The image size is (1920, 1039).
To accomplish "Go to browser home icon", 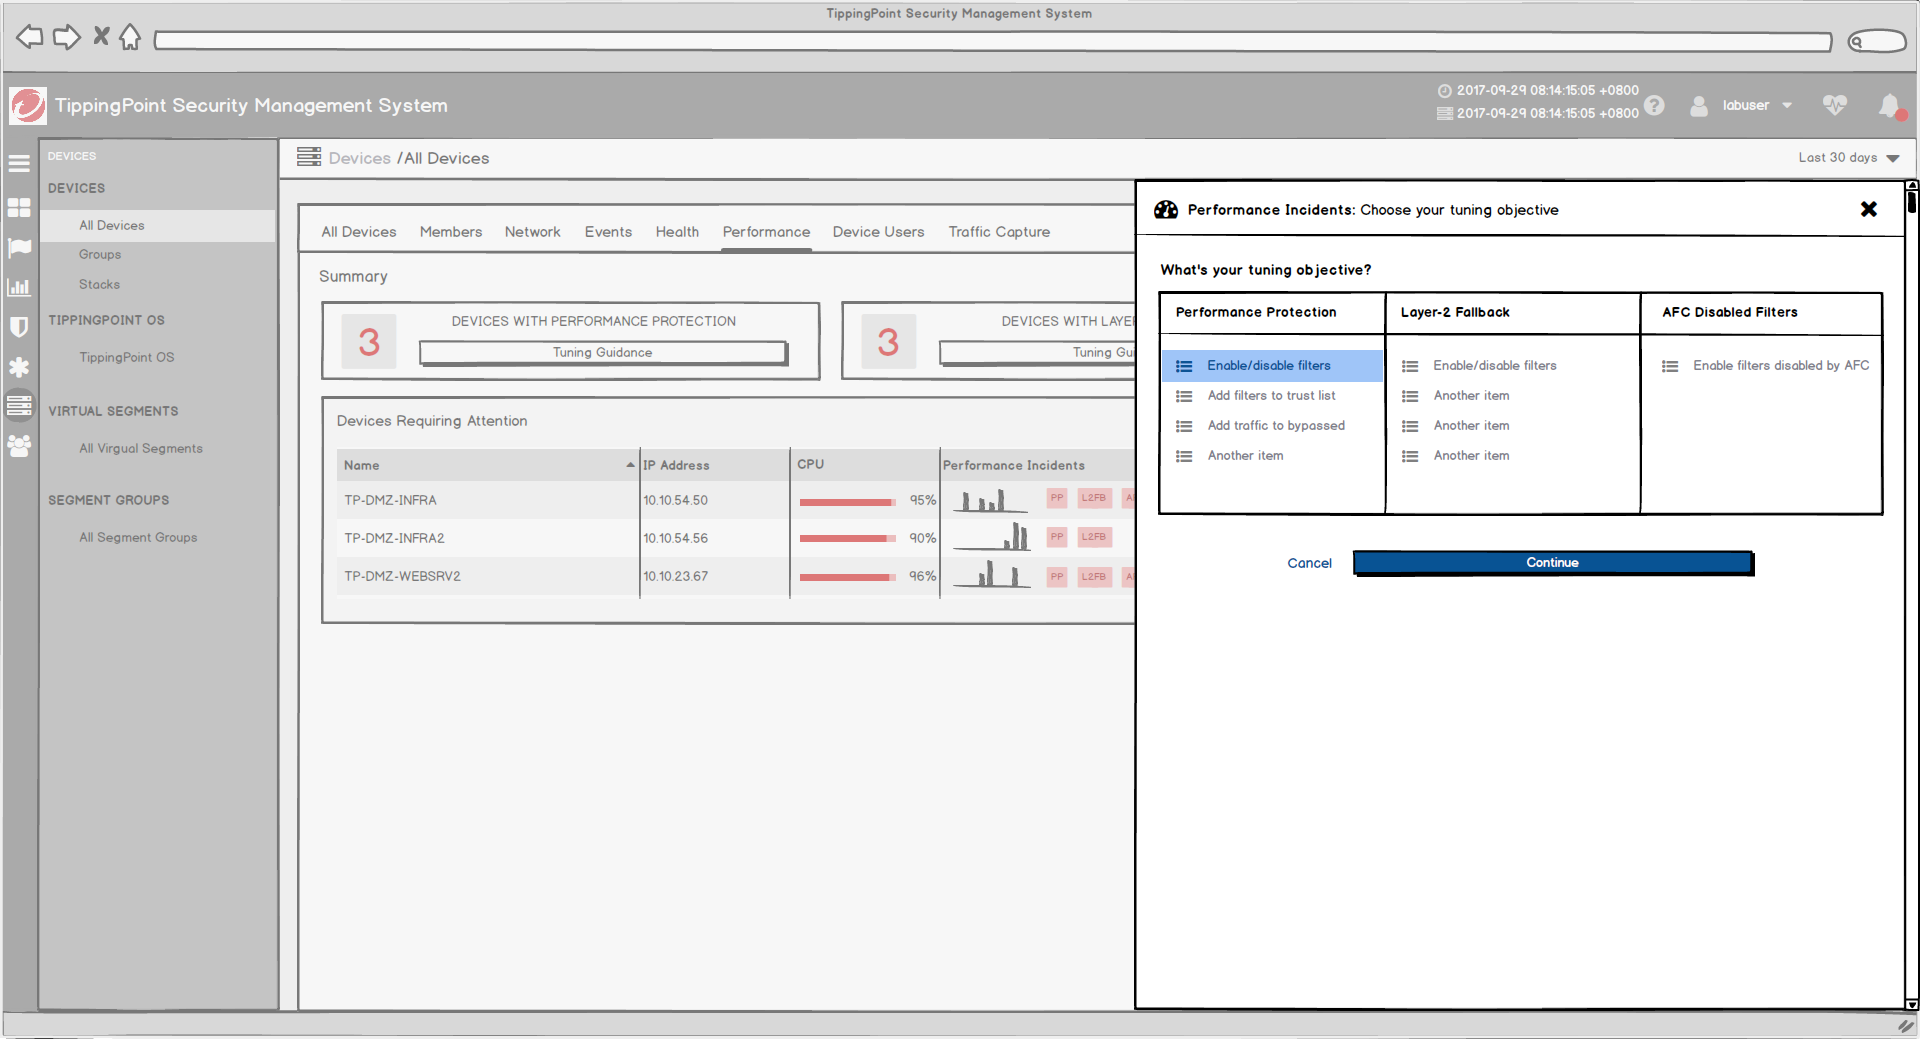I will point(130,37).
